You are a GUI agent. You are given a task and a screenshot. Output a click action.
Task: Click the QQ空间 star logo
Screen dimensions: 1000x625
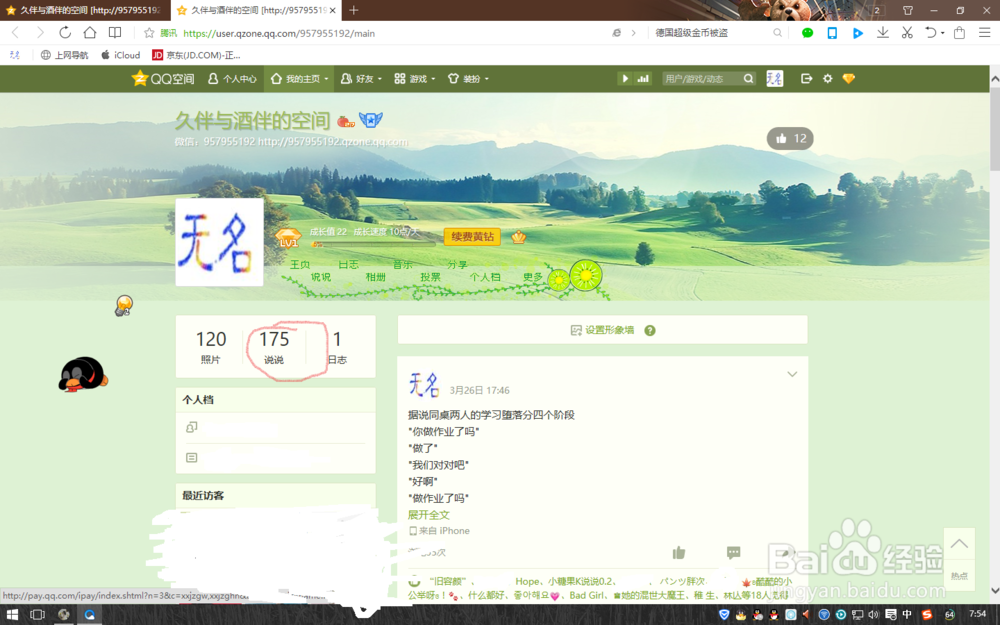[140, 78]
